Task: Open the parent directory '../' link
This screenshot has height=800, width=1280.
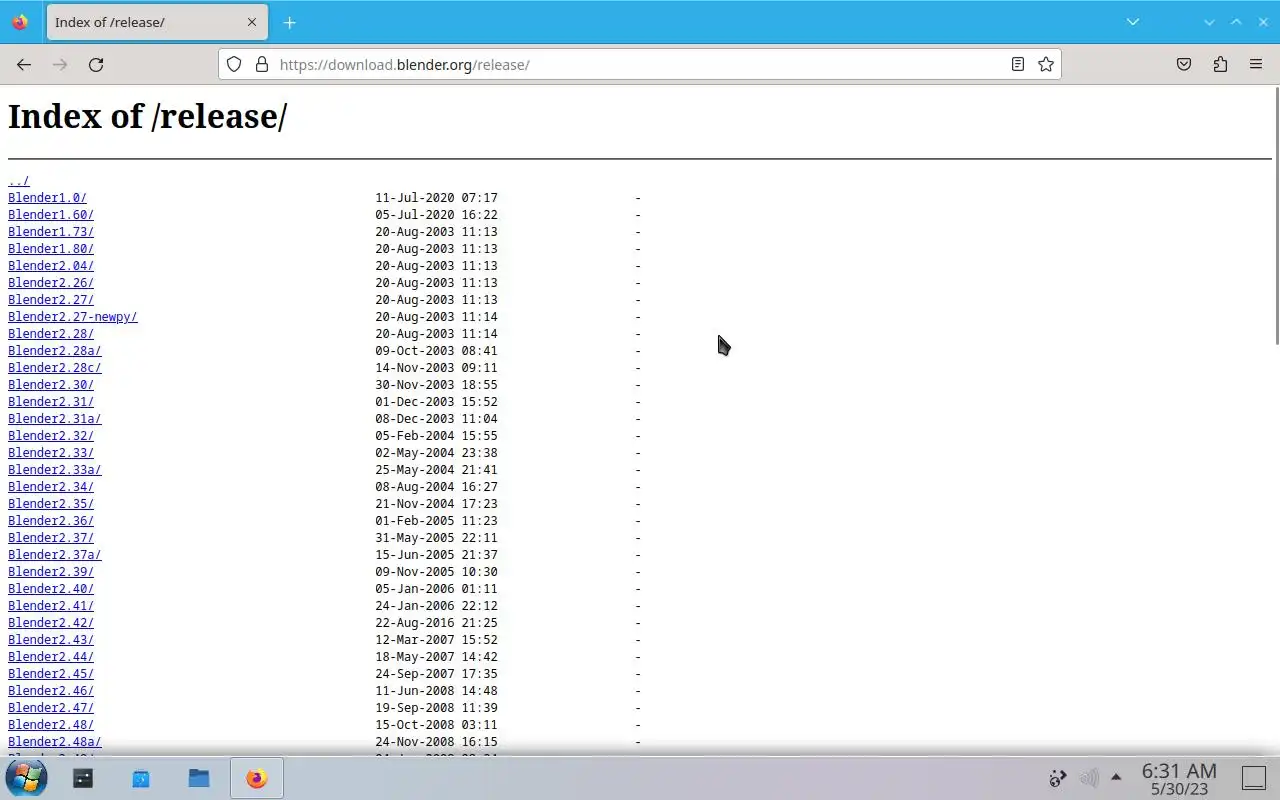Action: click(x=19, y=181)
